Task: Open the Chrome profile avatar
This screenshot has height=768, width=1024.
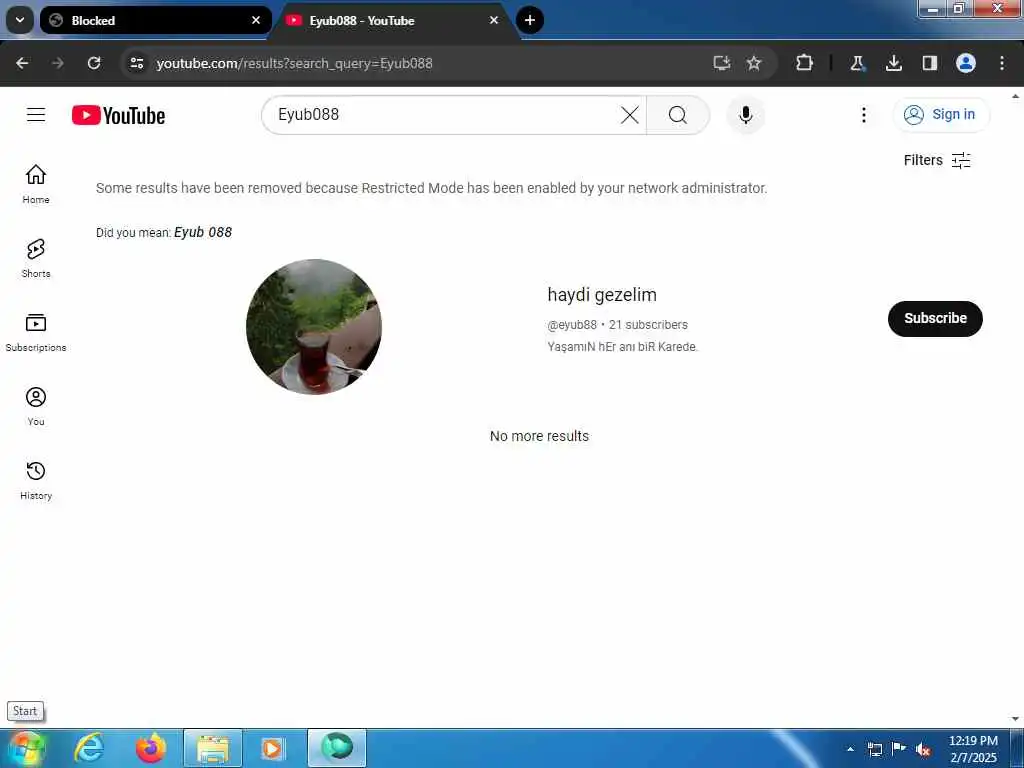Action: (966, 63)
